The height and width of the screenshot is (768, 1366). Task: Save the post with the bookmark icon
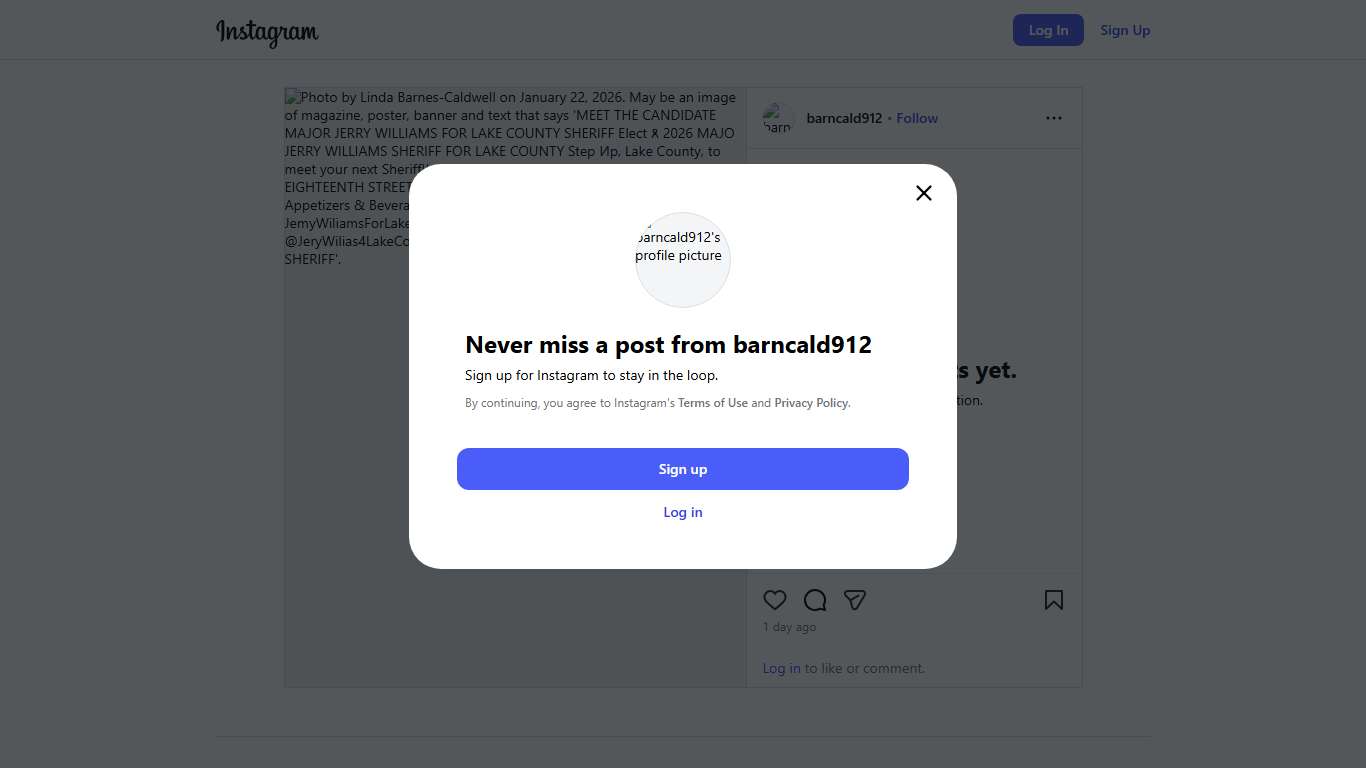1053,600
